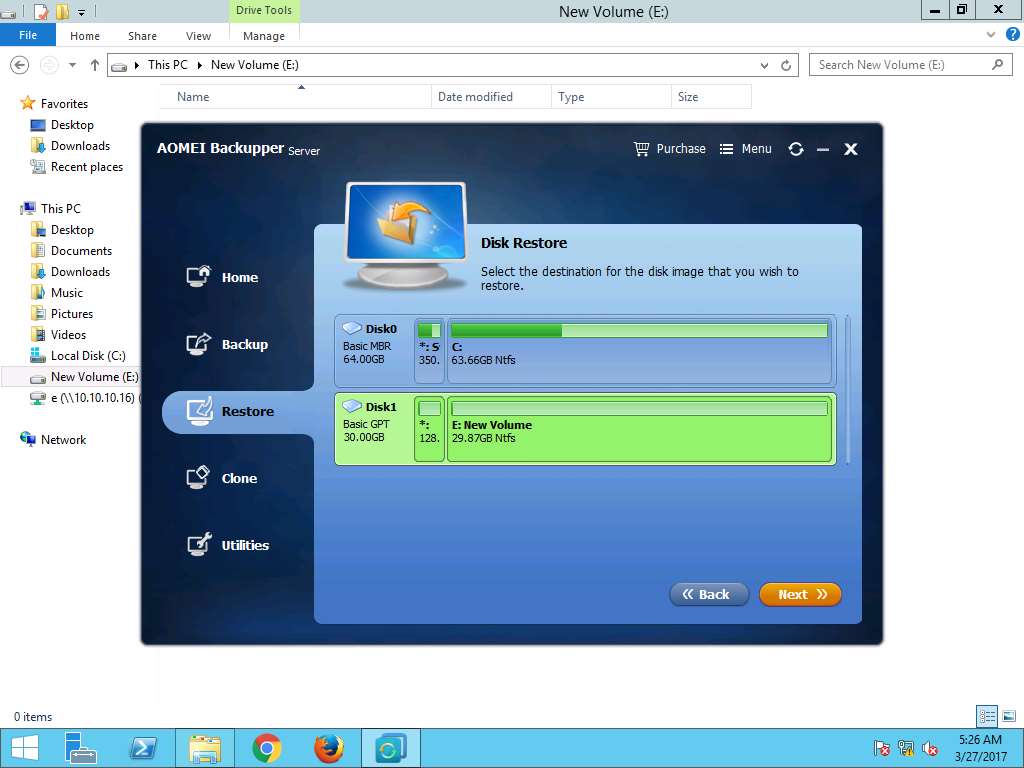
Task: Launch Google Chrome from taskbar
Action: click(267, 748)
